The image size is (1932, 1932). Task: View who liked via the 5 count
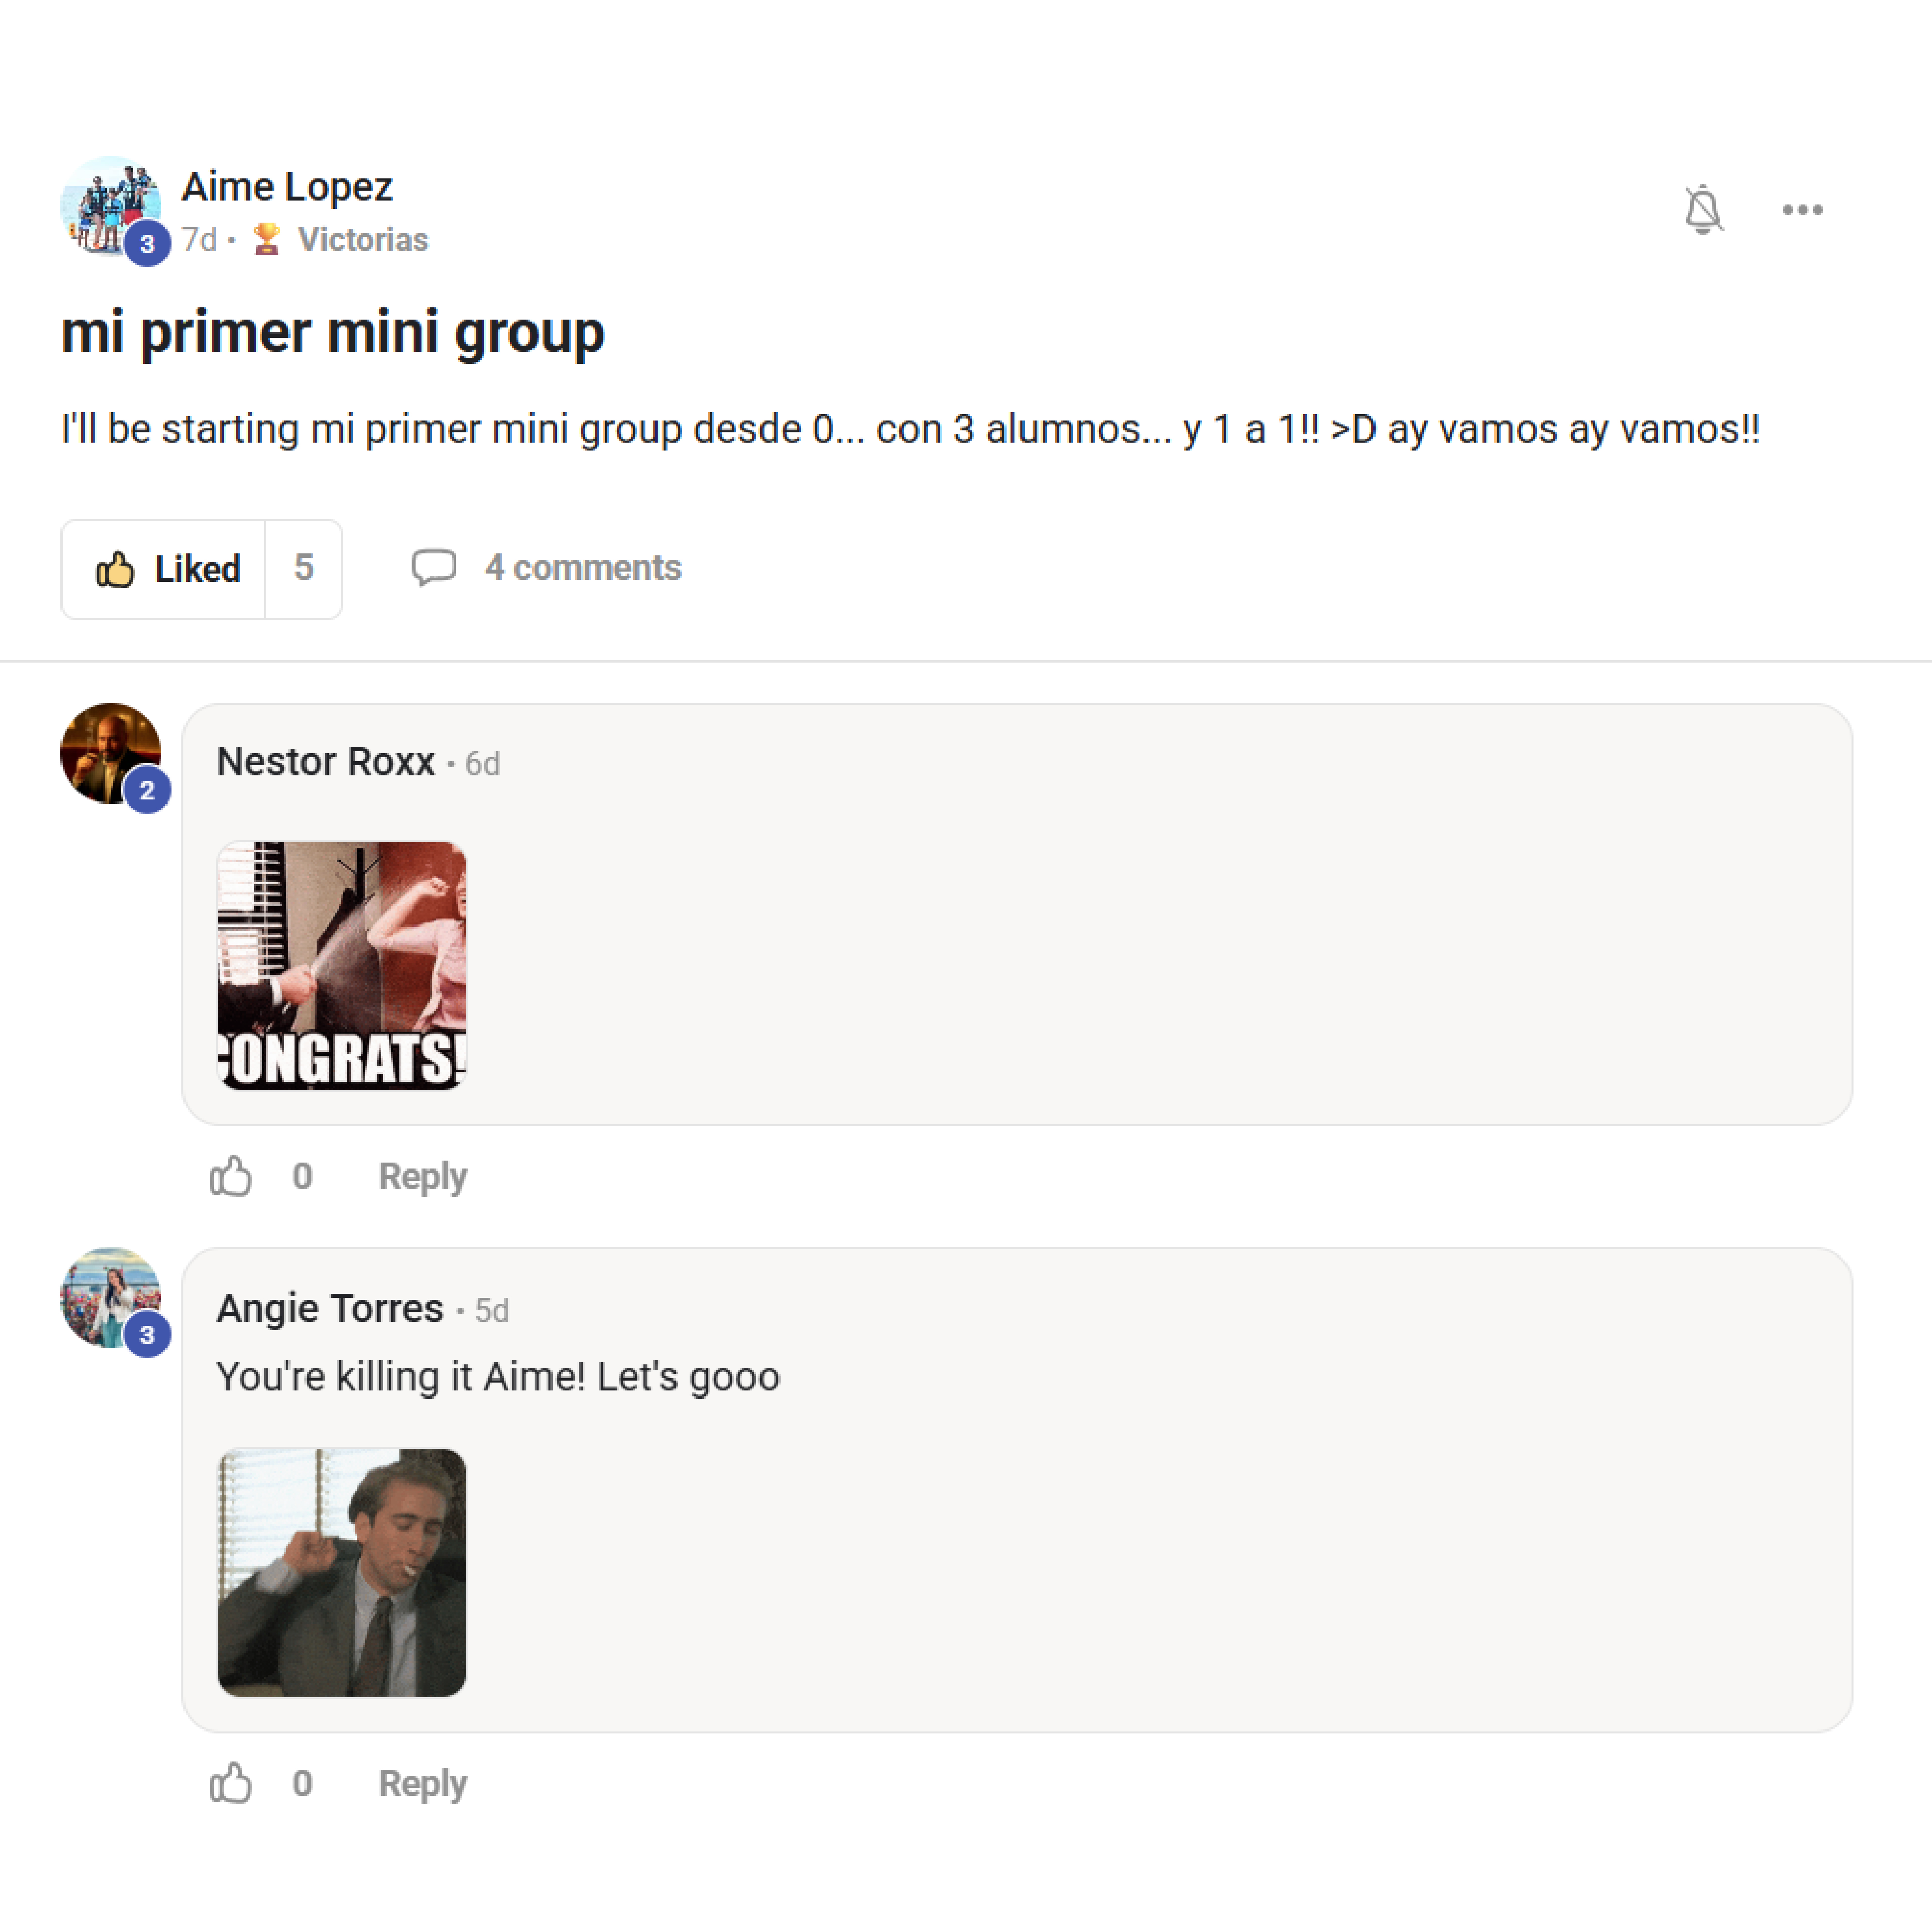click(x=303, y=569)
